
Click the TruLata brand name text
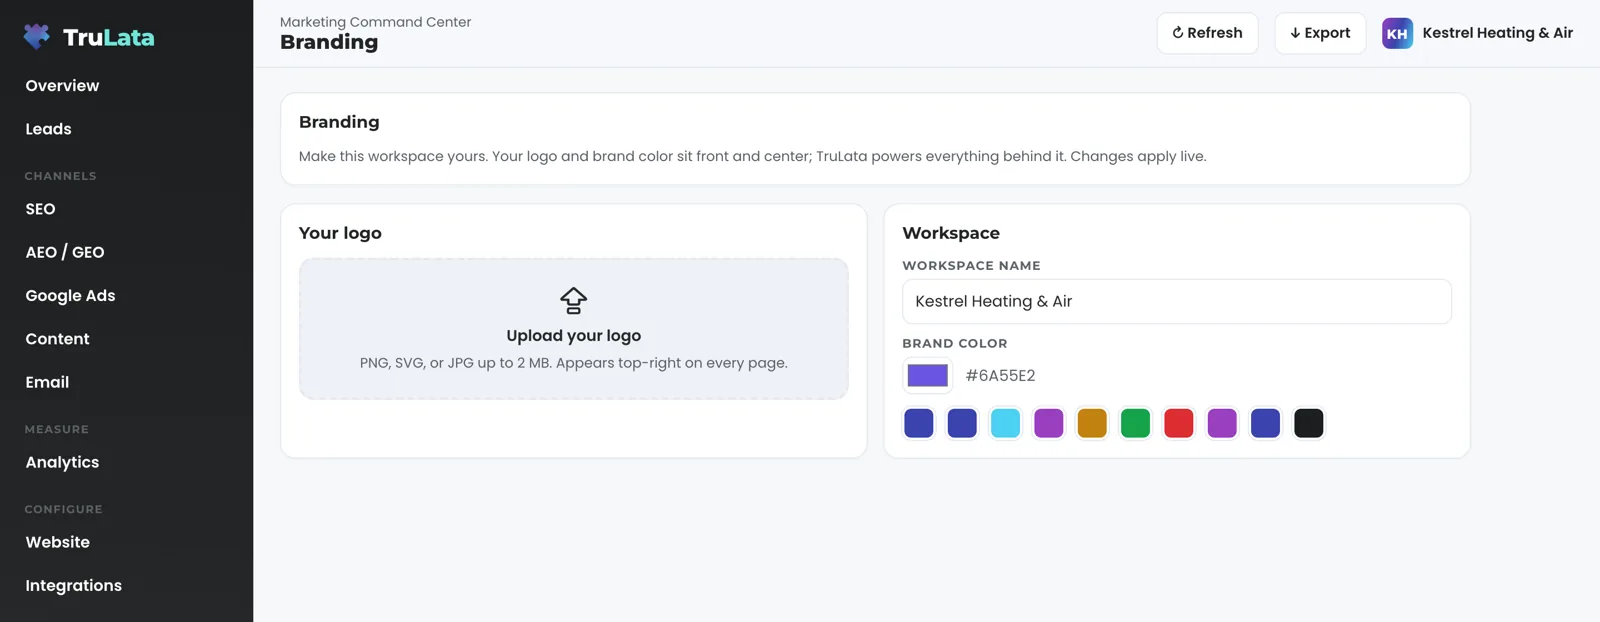tap(109, 38)
